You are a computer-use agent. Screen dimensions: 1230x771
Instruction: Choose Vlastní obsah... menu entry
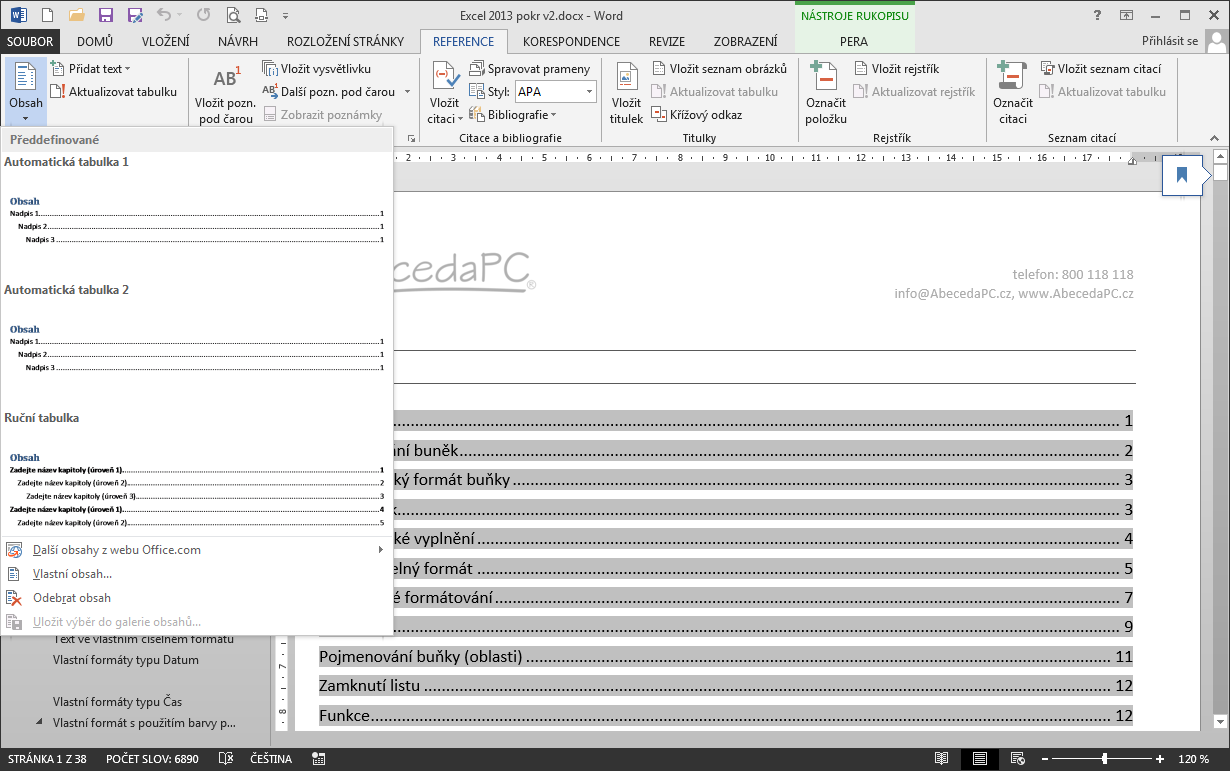[x=196, y=574]
